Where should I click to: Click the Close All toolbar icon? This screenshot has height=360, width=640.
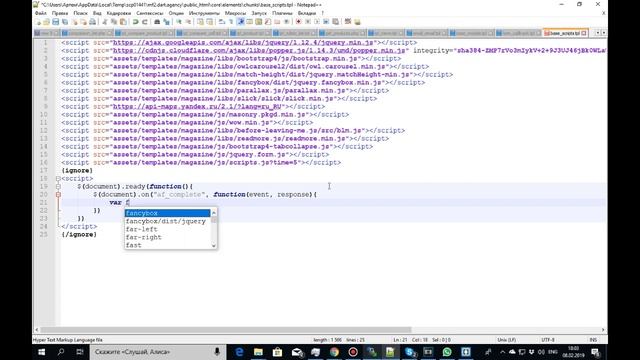coord(84,22)
